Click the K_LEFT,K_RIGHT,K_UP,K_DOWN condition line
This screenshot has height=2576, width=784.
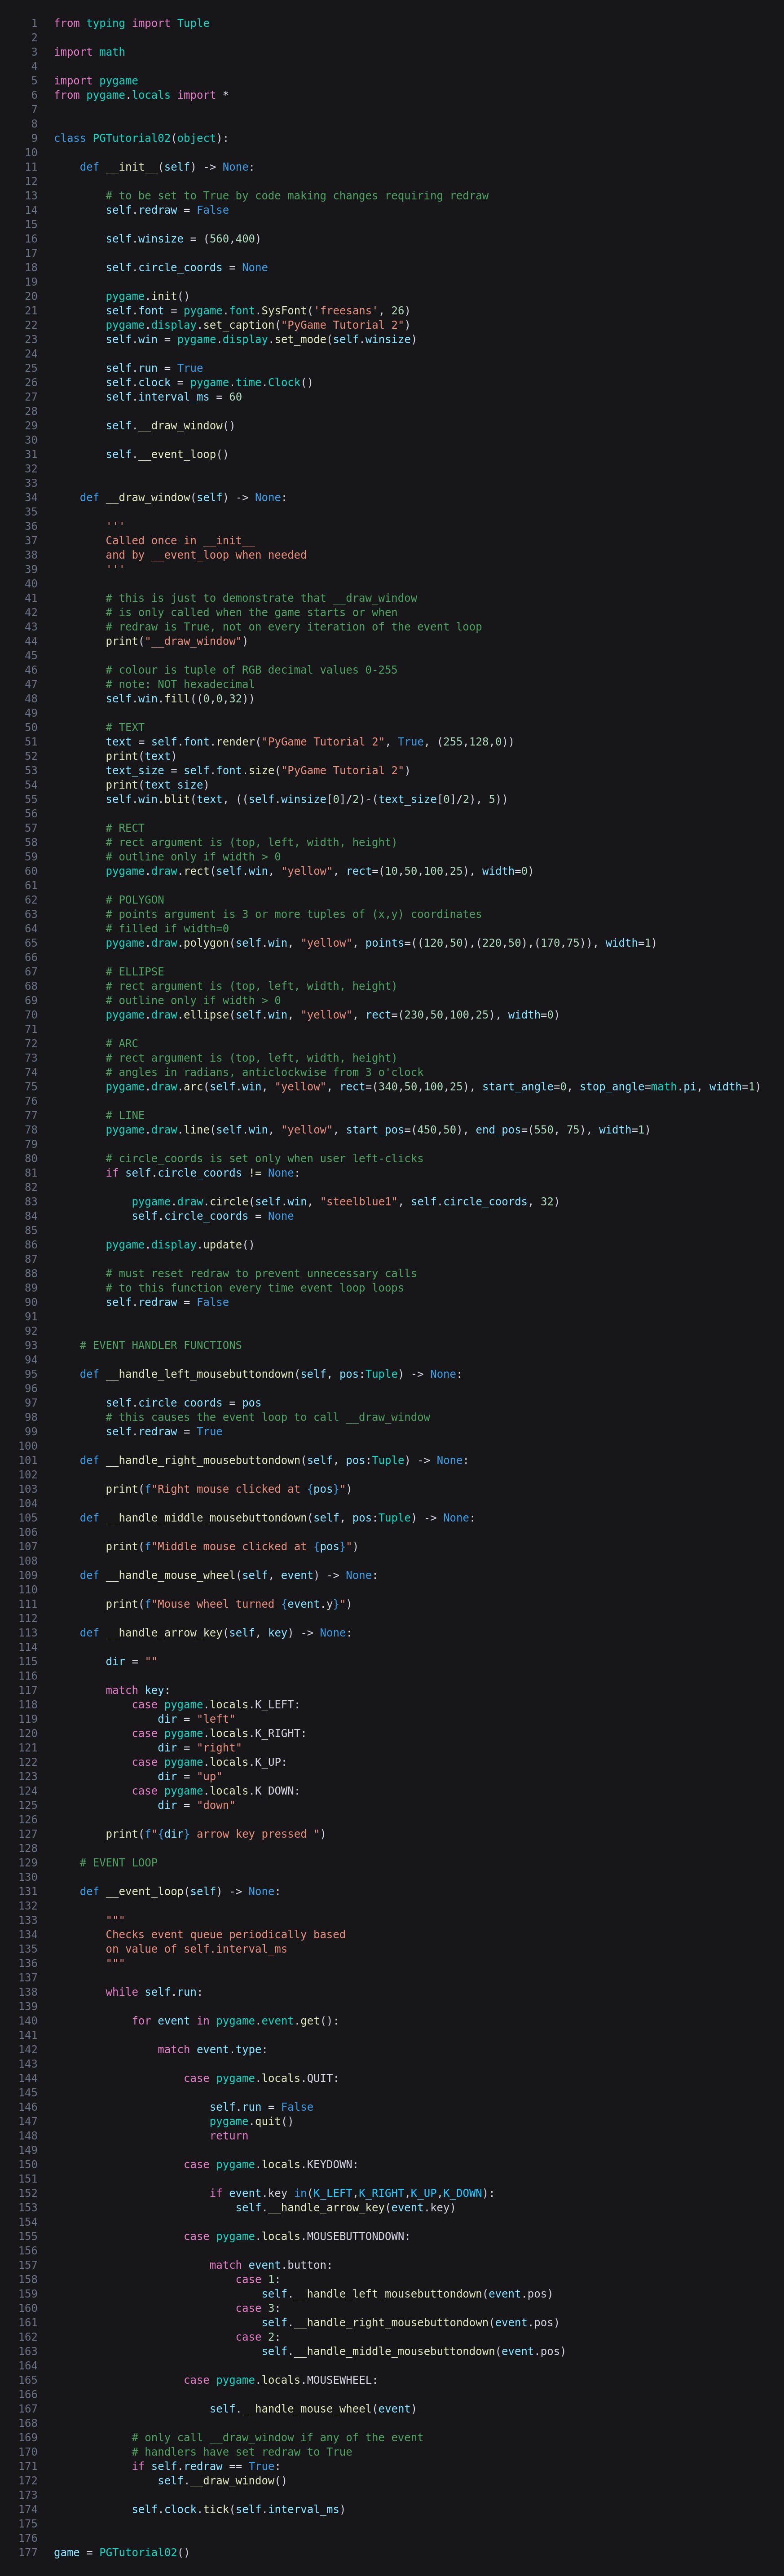[352, 2193]
